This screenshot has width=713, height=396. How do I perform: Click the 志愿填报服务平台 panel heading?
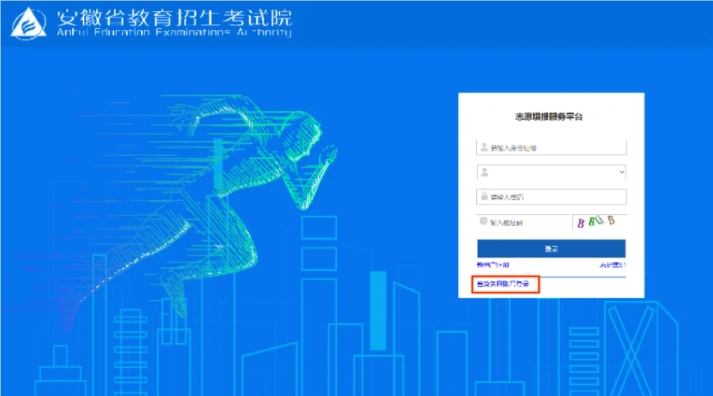pyautogui.click(x=548, y=117)
